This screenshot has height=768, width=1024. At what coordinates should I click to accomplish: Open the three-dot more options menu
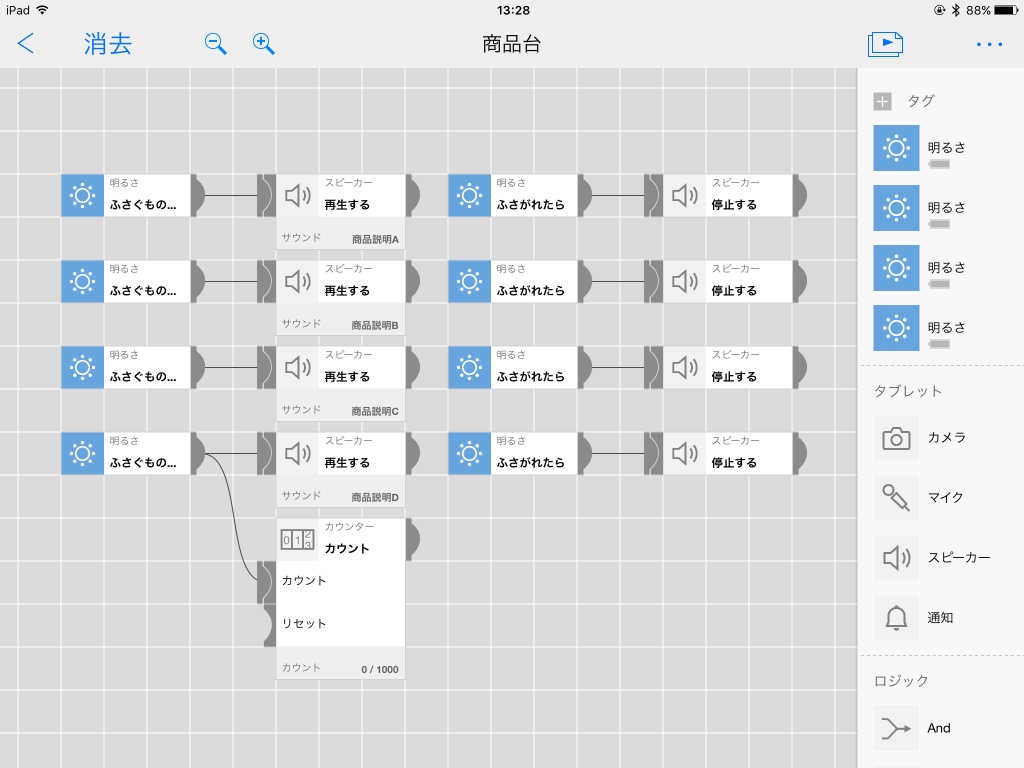[x=989, y=44]
